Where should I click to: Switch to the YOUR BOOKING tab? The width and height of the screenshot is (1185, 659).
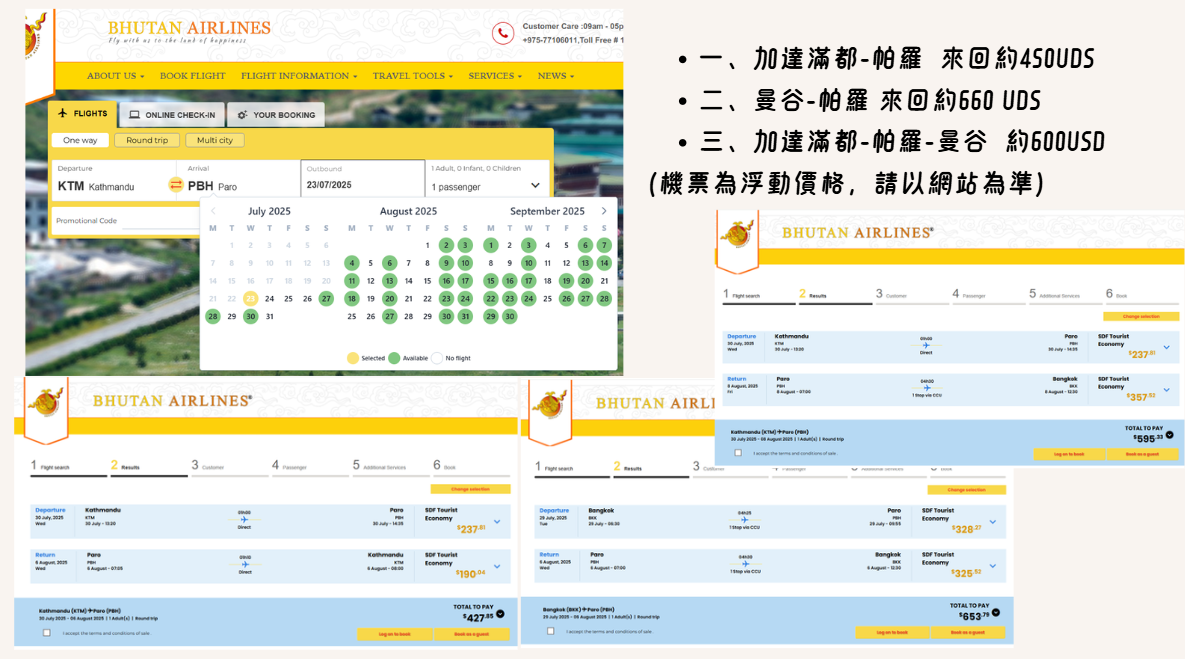[276, 115]
